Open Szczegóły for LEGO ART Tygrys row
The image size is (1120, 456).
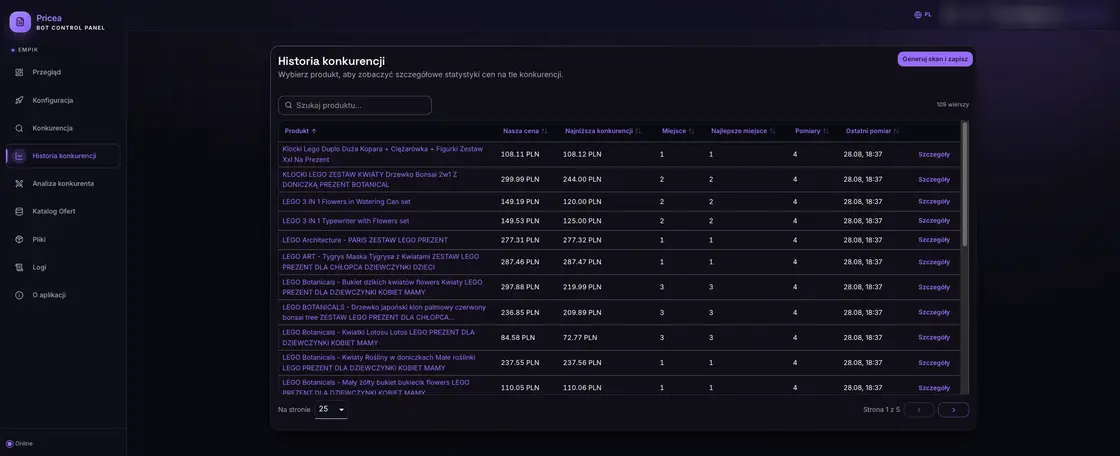[934, 262]
